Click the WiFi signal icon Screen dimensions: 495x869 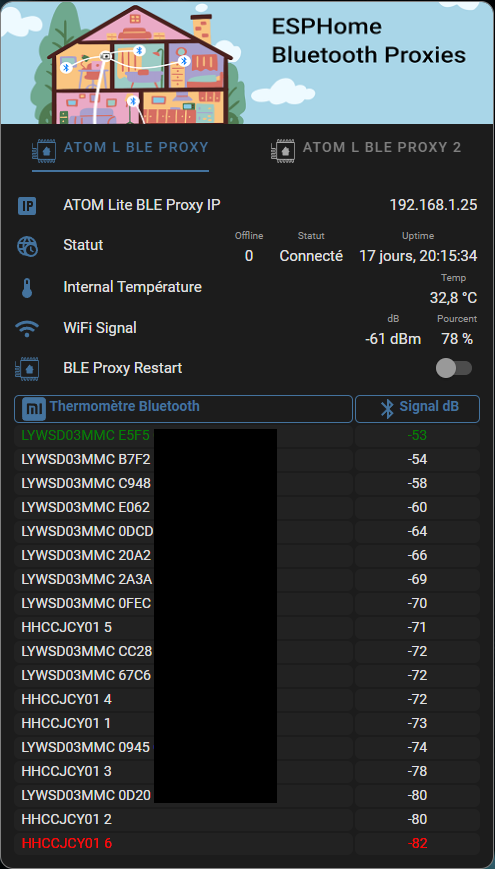tap(27, 329)
